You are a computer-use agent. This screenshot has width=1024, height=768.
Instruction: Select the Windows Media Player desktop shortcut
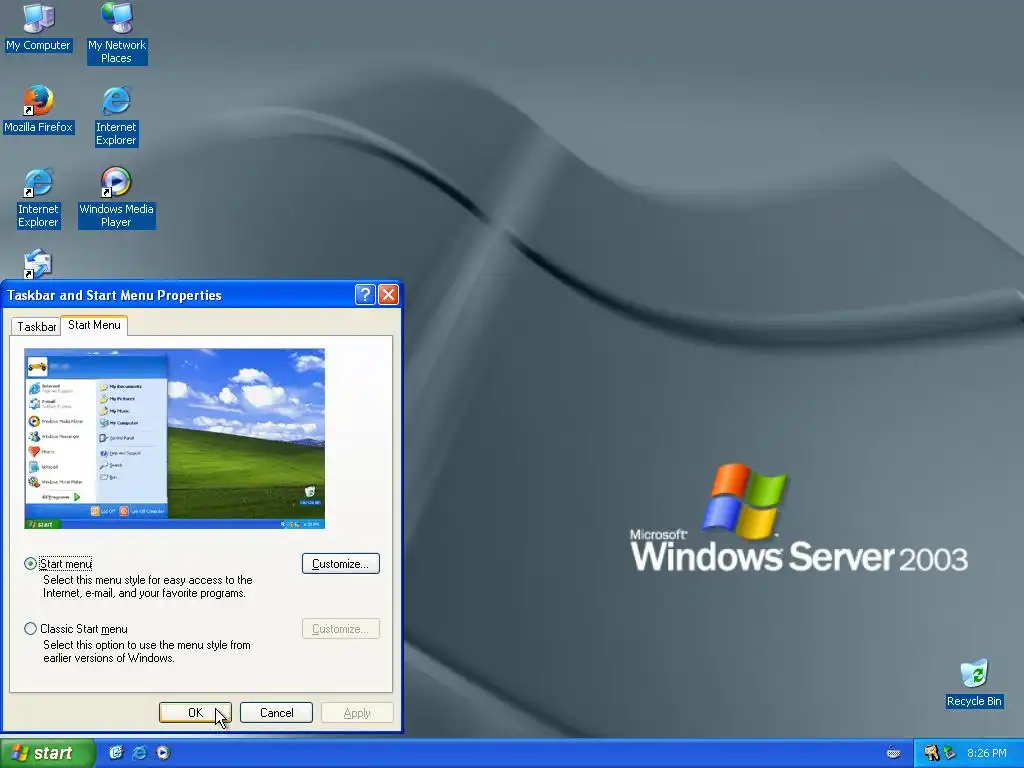pyautogui.click(x=116, y=198)
